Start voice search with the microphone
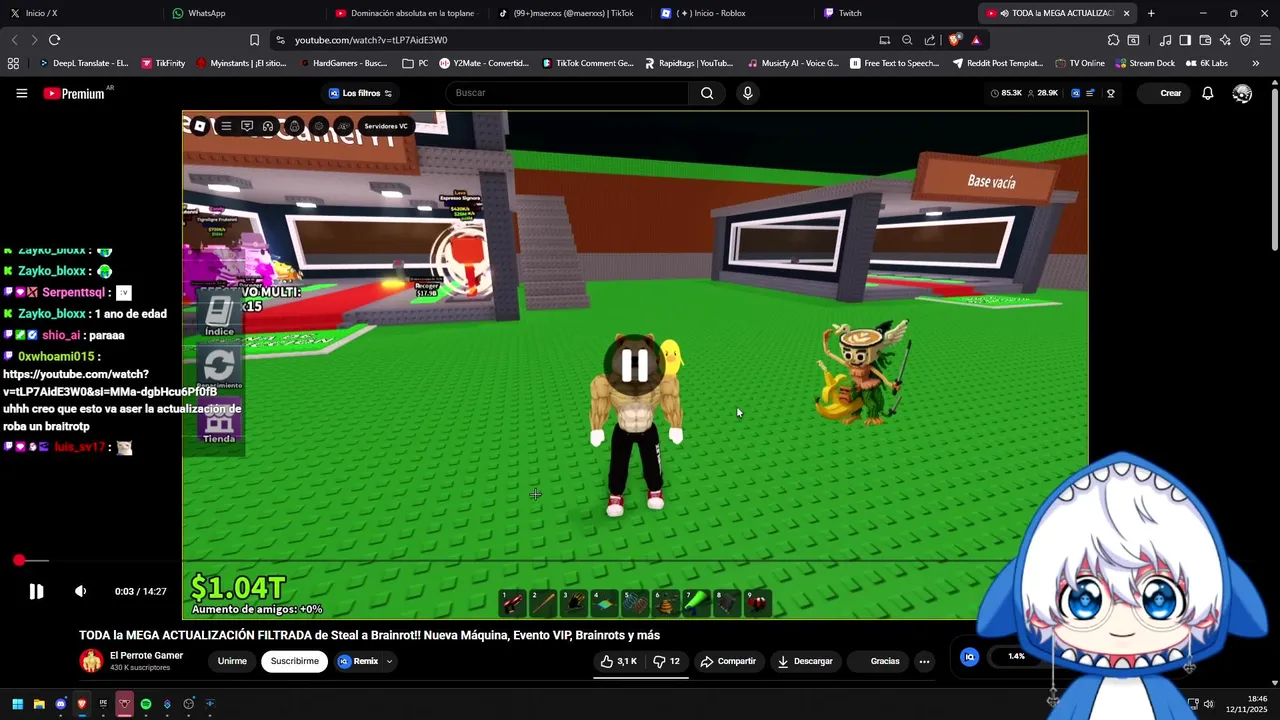 coord(747,93)
